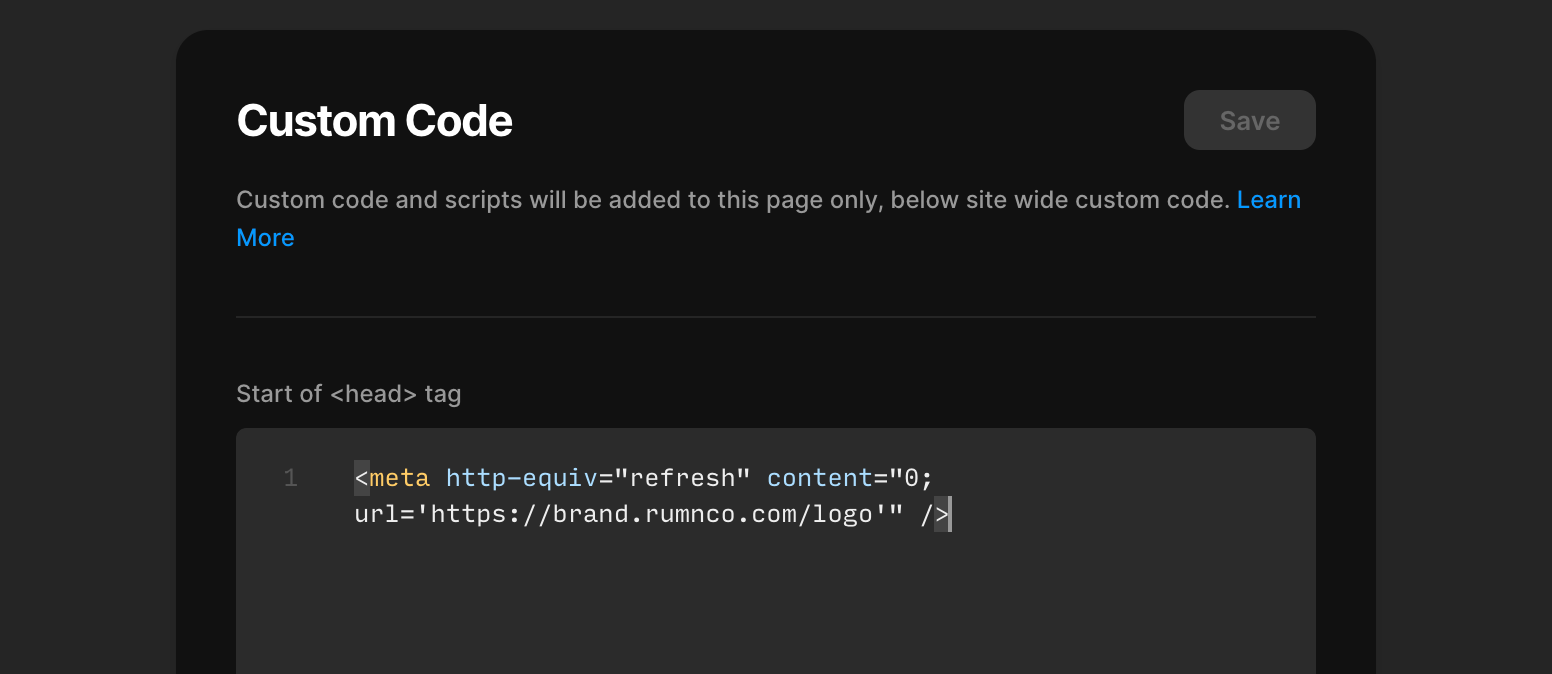Screen dimensions: 1552x674
Task: Click the blank gutter space beside the wrapped line
Action: 290,515
